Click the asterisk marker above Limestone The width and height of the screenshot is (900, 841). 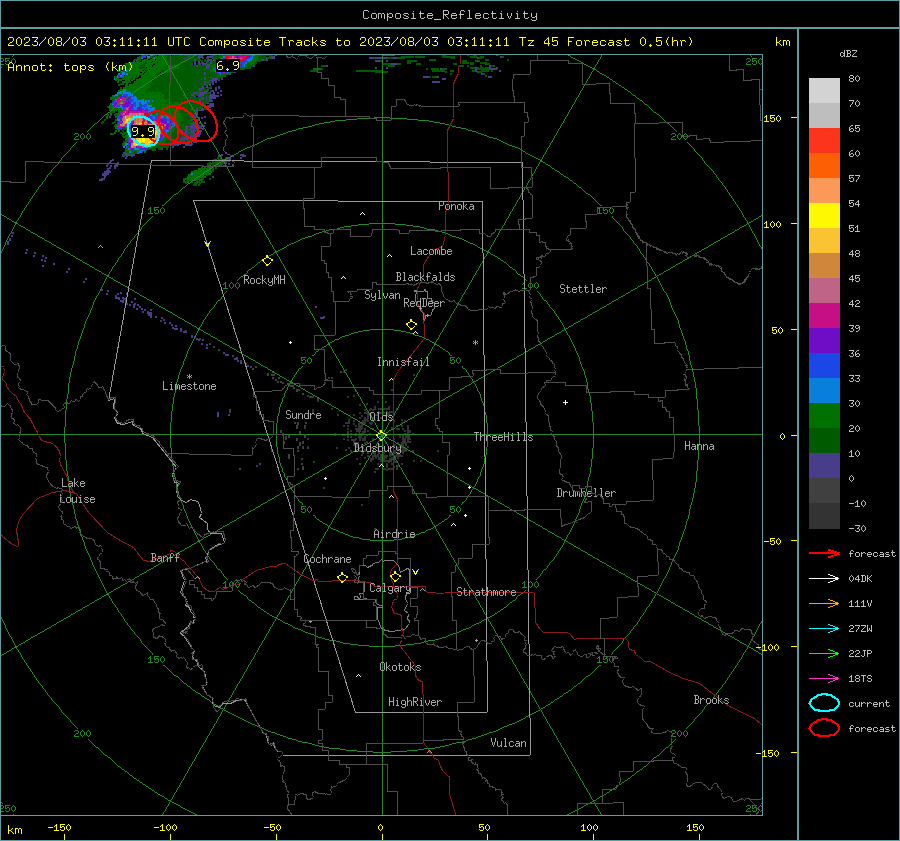pos(189,377)
